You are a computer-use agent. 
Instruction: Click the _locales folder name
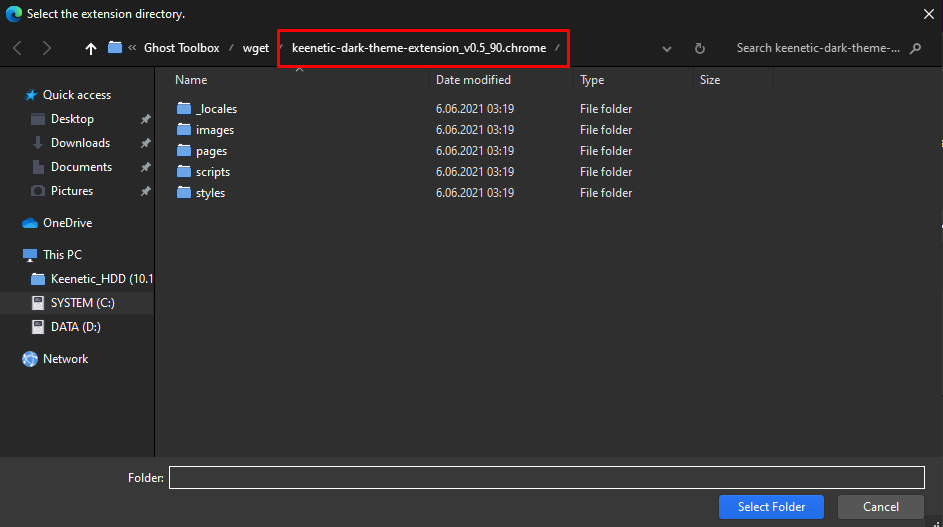tap(217, 109)
